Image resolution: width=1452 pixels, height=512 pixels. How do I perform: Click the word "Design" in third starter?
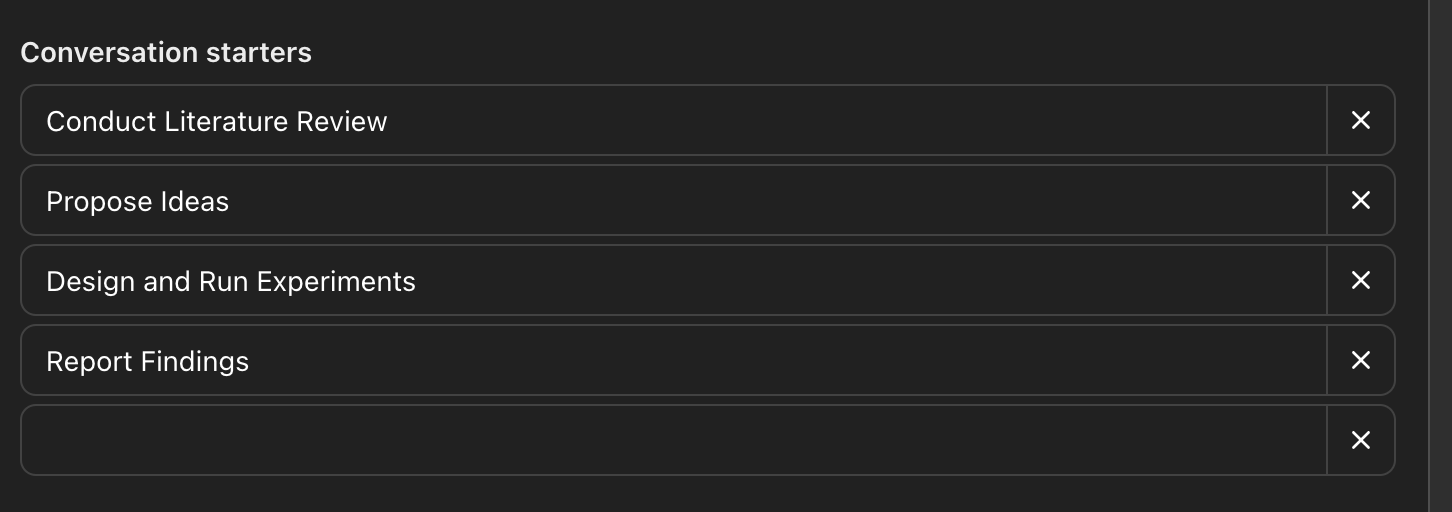90,281
